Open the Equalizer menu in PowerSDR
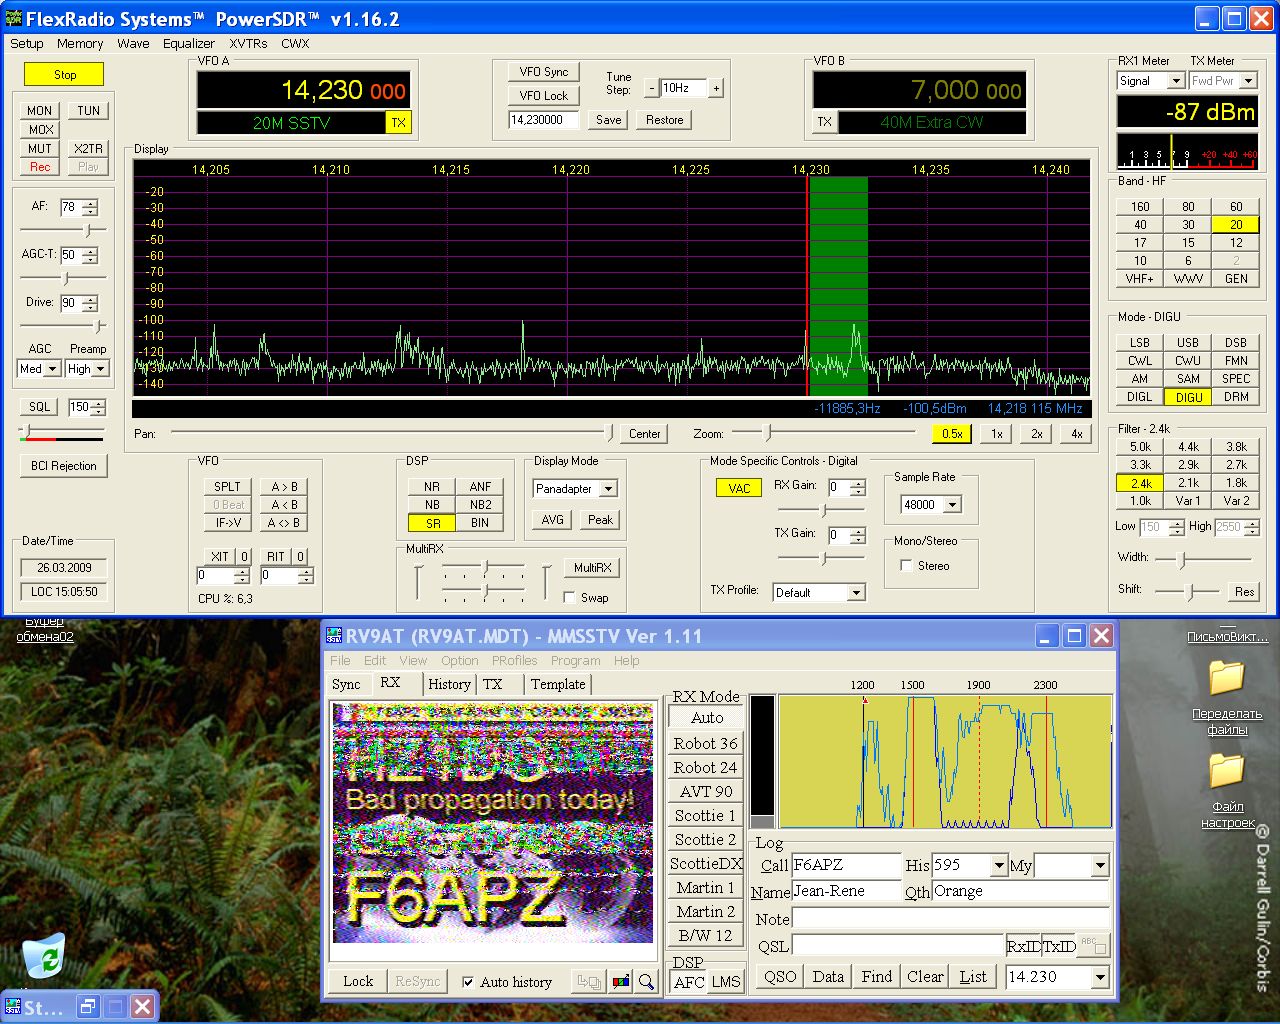The image size is (1280, 1024). [x=188, y=44]
